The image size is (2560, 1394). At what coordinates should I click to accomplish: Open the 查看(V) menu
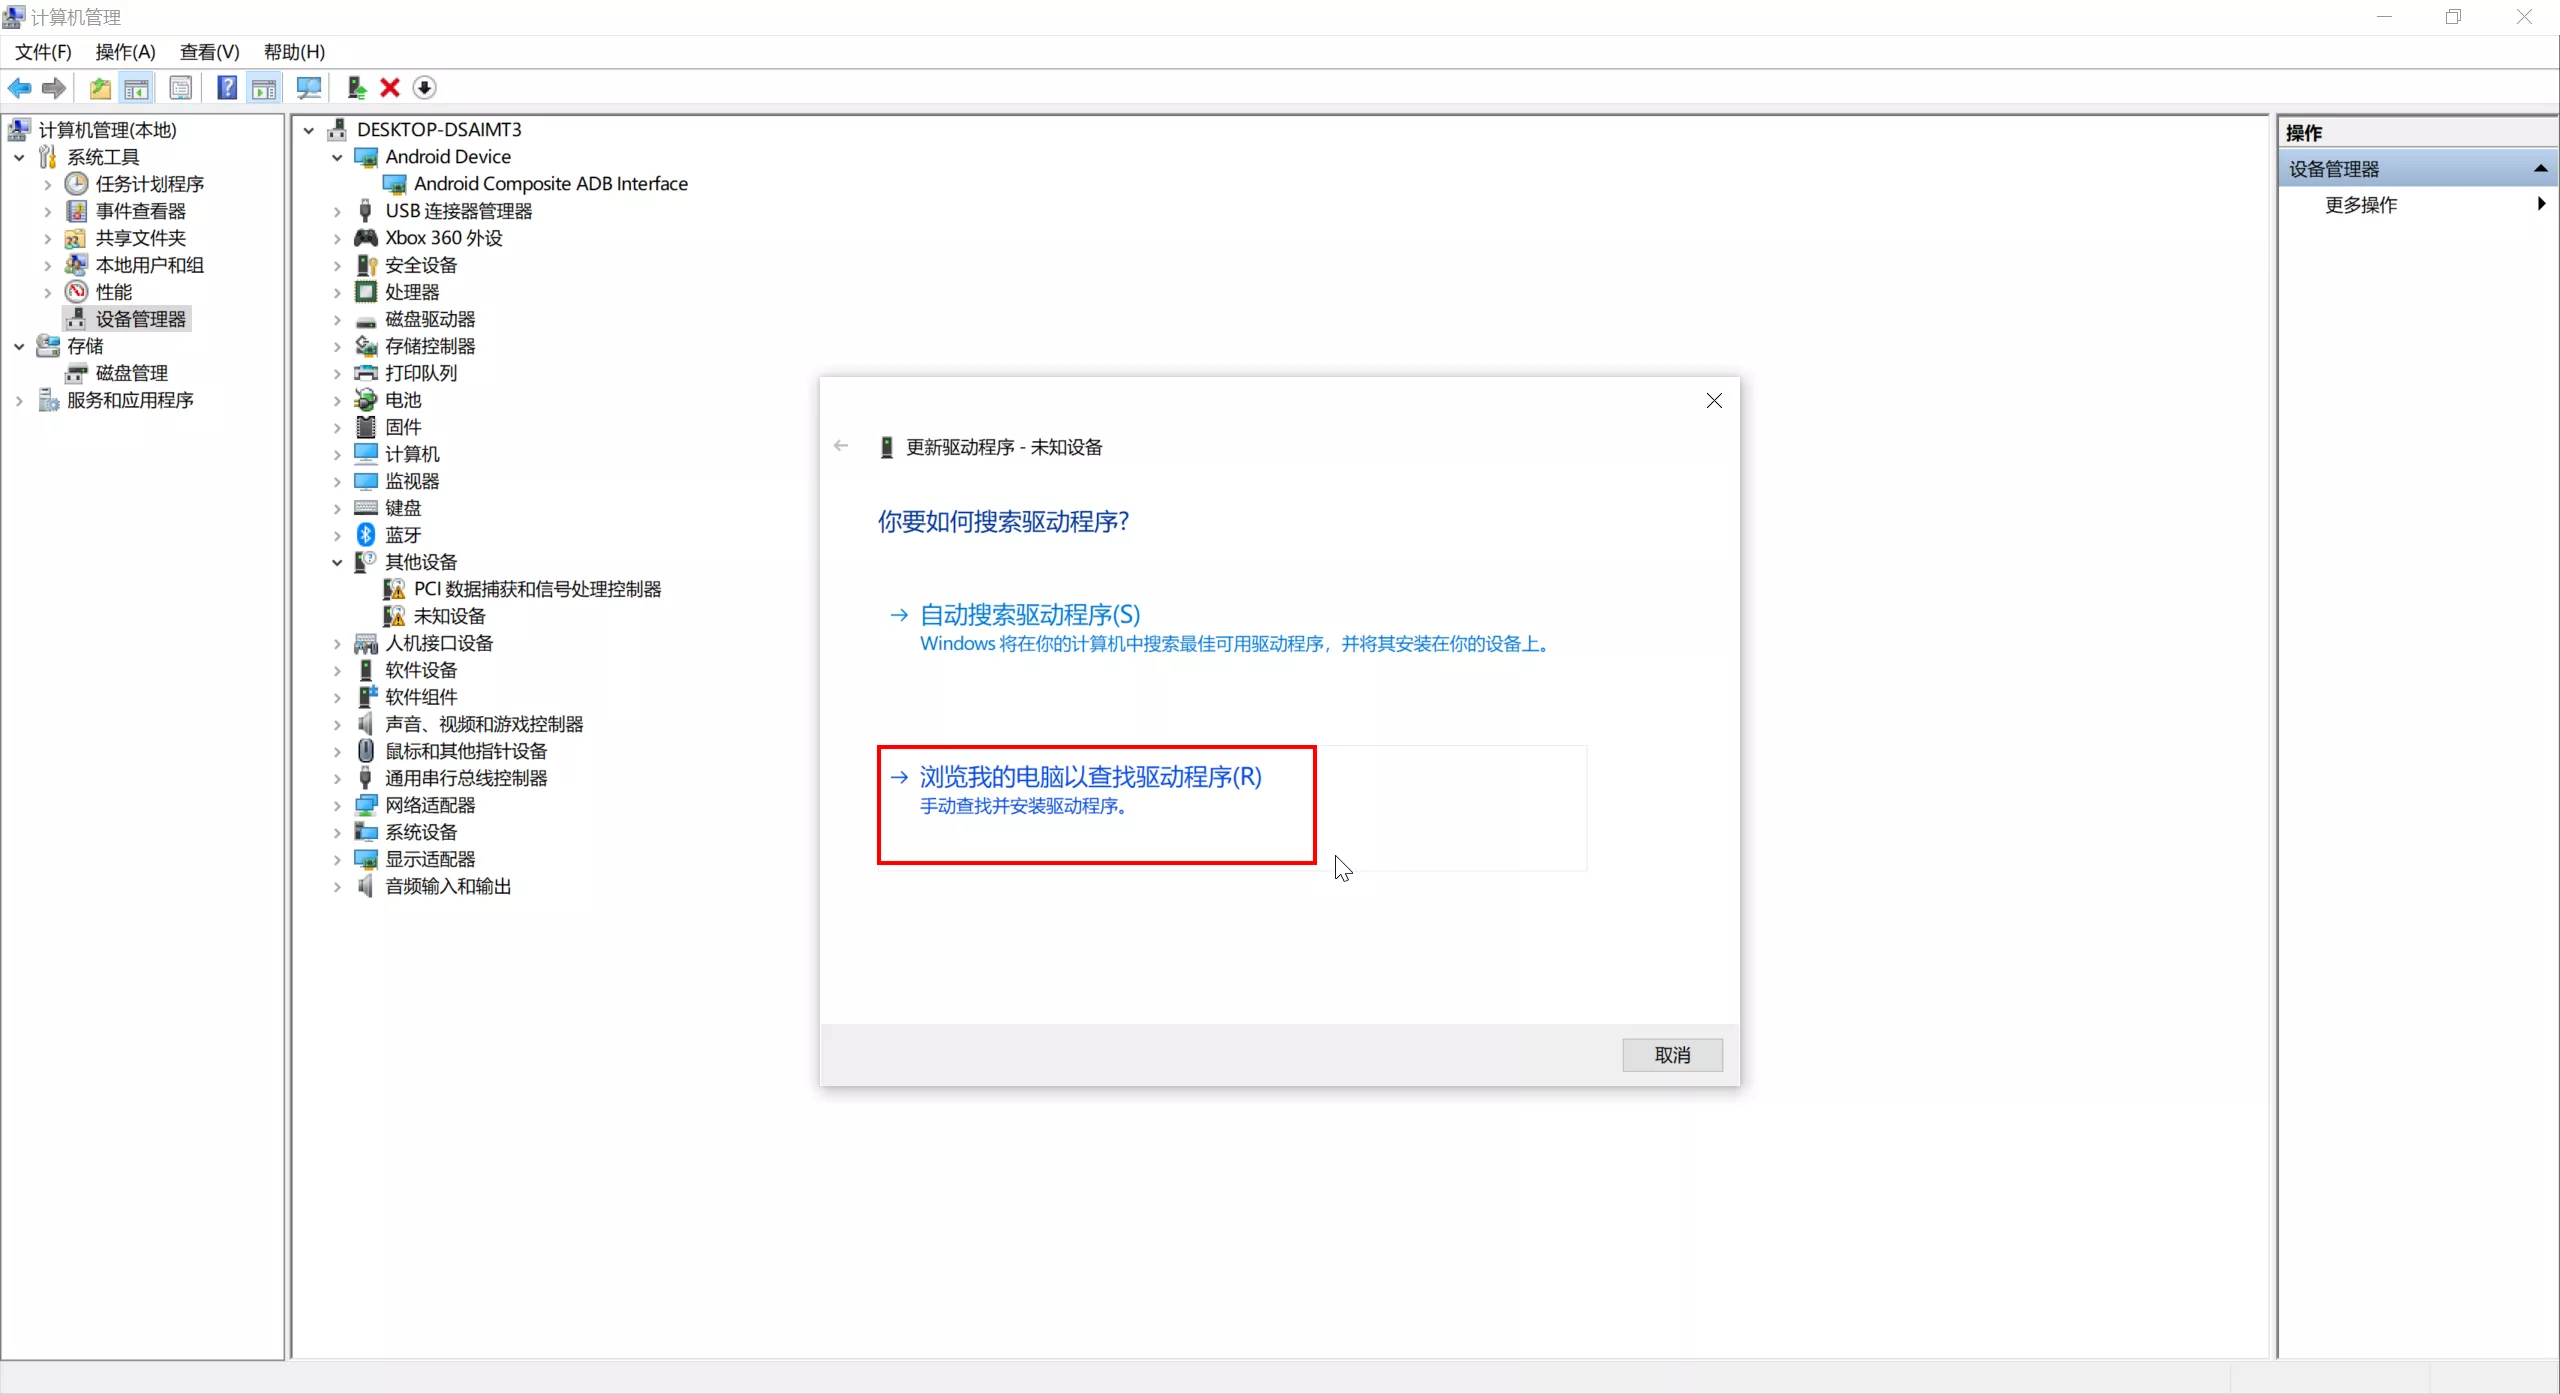coord(209,52)
